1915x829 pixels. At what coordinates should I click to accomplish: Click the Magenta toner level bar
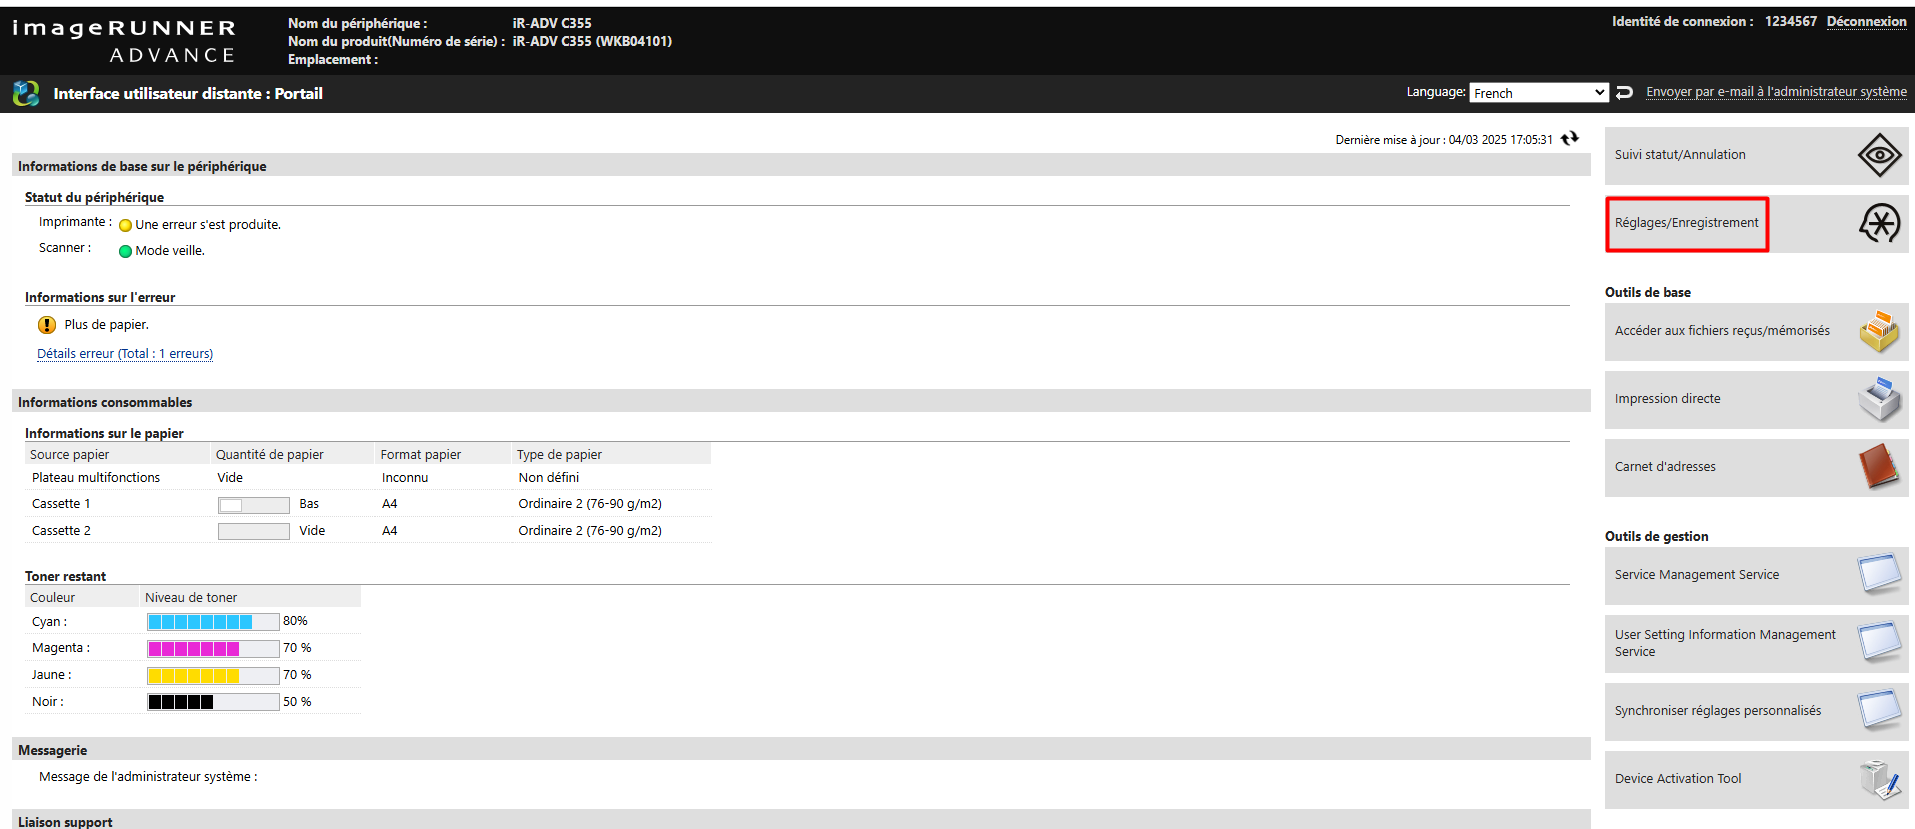click(213, 649)
